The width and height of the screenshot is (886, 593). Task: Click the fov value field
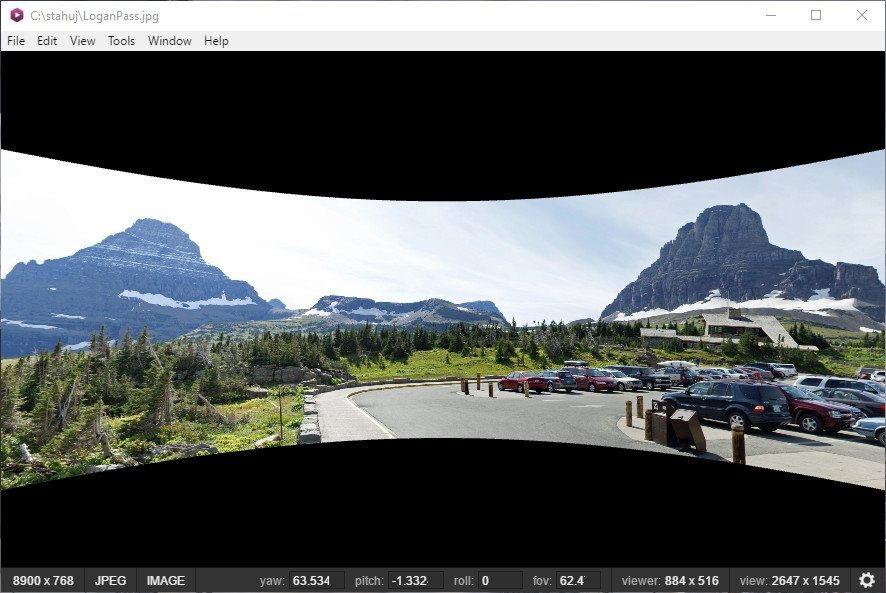(x=578, y=581)
